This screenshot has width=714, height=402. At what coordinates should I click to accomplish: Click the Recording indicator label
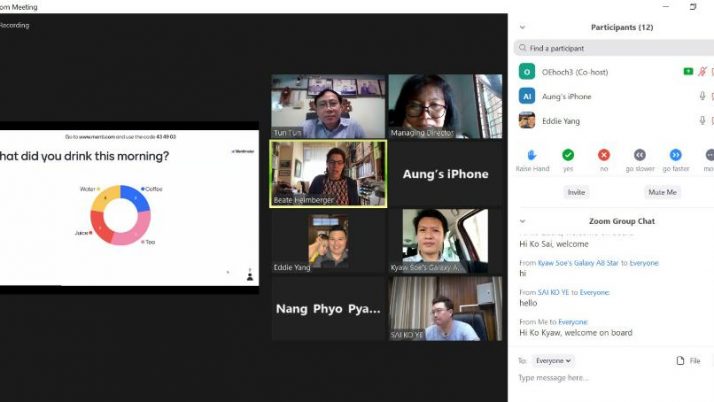[15, 25]
